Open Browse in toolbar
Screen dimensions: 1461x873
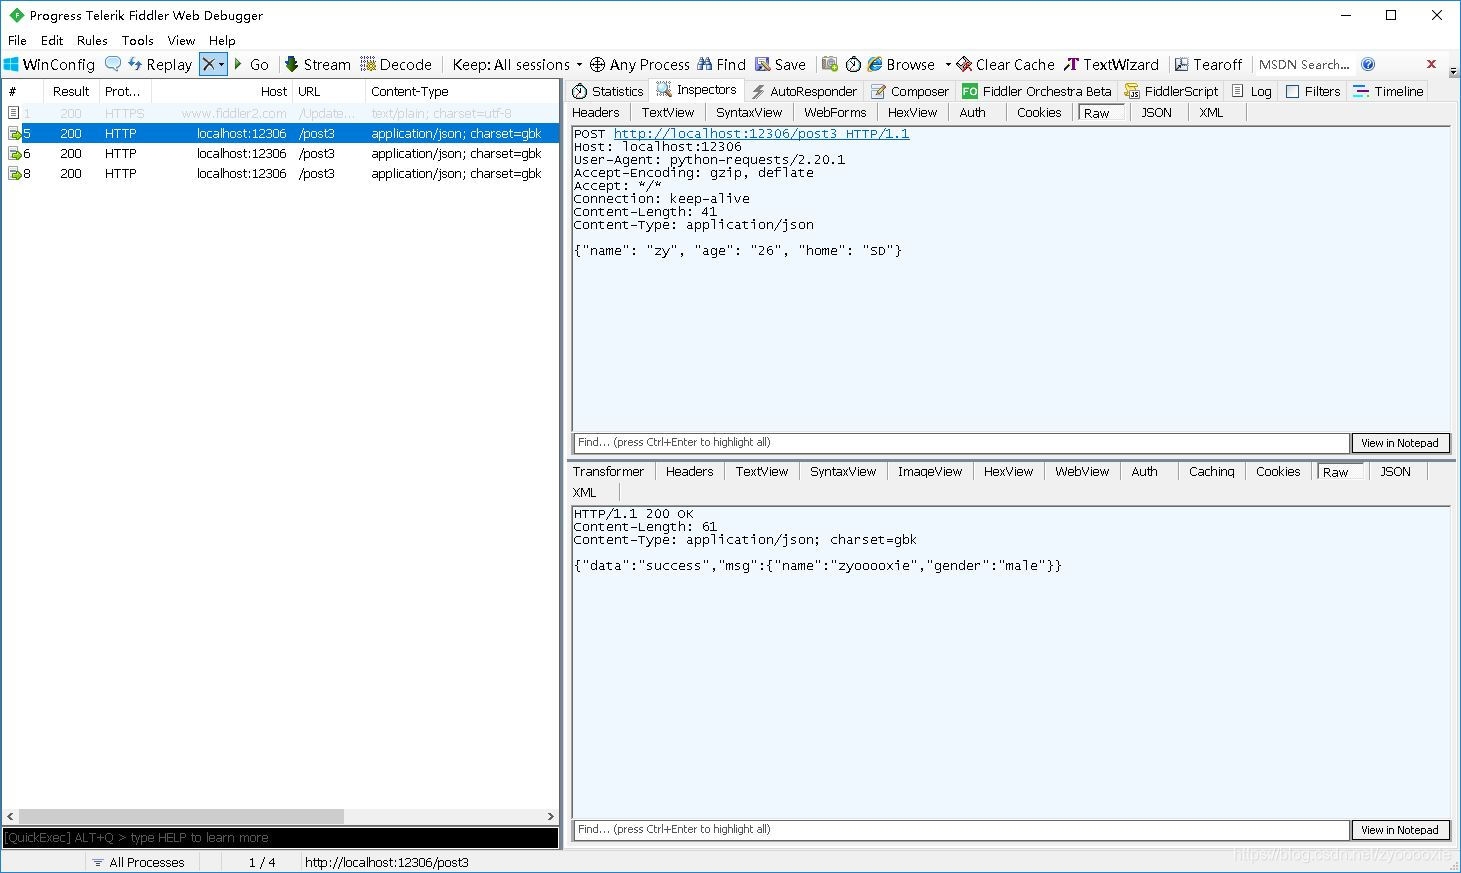click(x=901, y=64)
